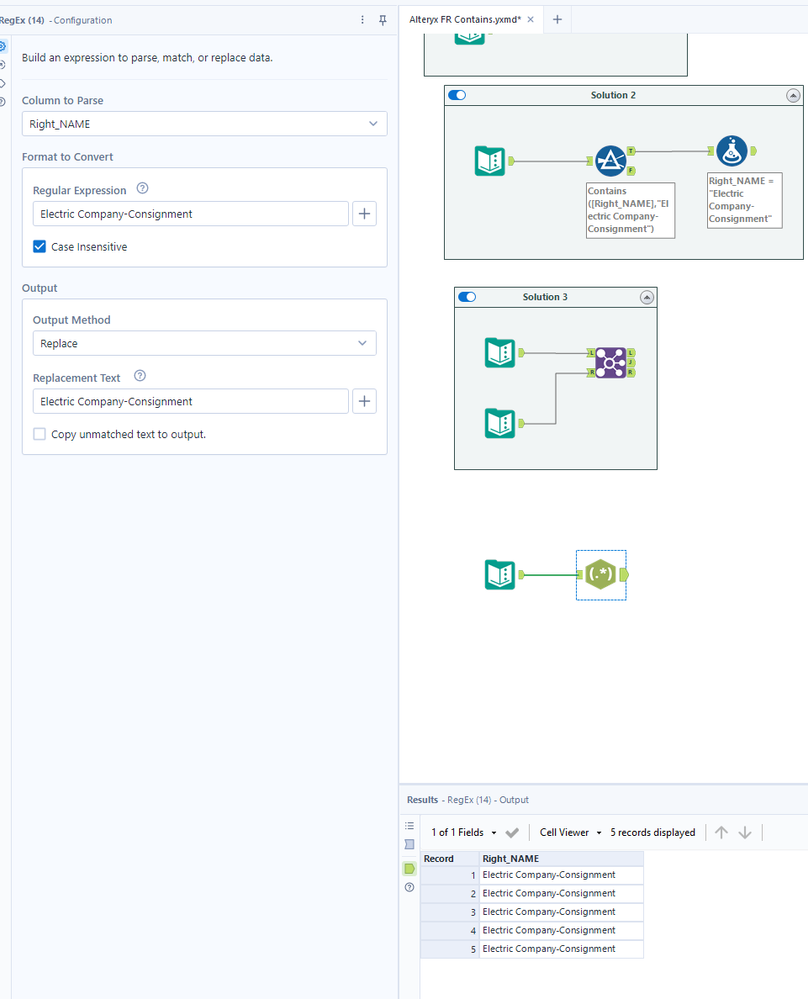Select the Right_NAME cell in record 3
The width and height of the screenshot is (808, 999).
pos(561,912)
